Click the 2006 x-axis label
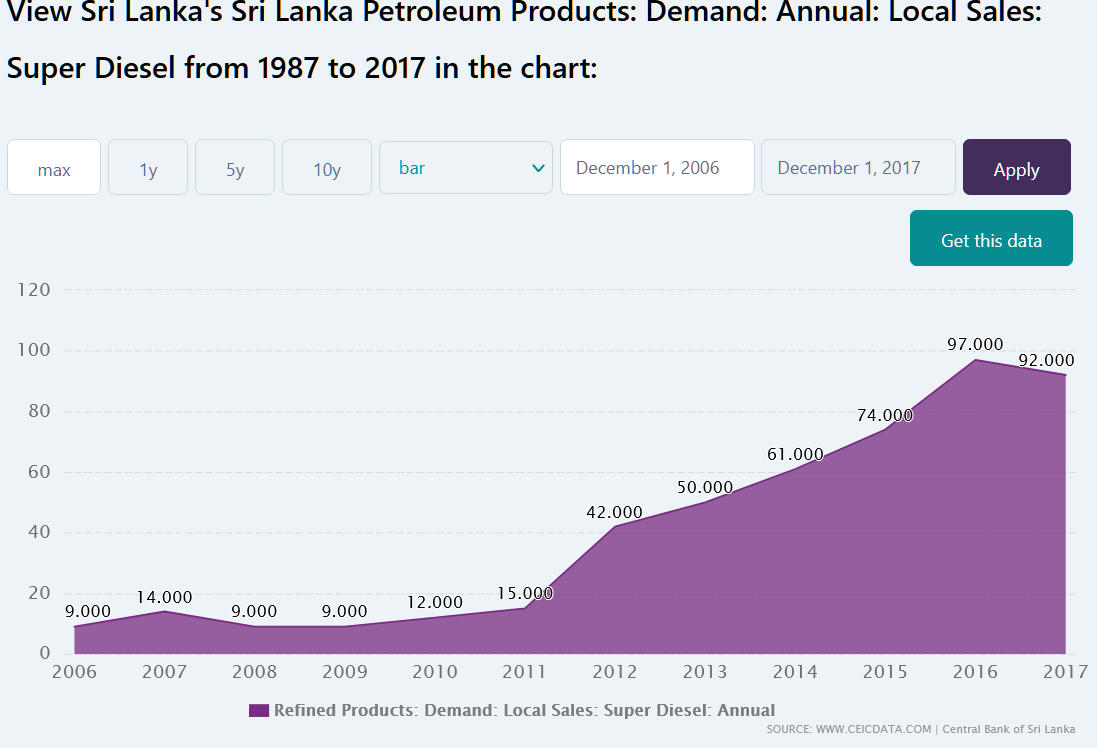1097x748 pixels. (74, 672)
